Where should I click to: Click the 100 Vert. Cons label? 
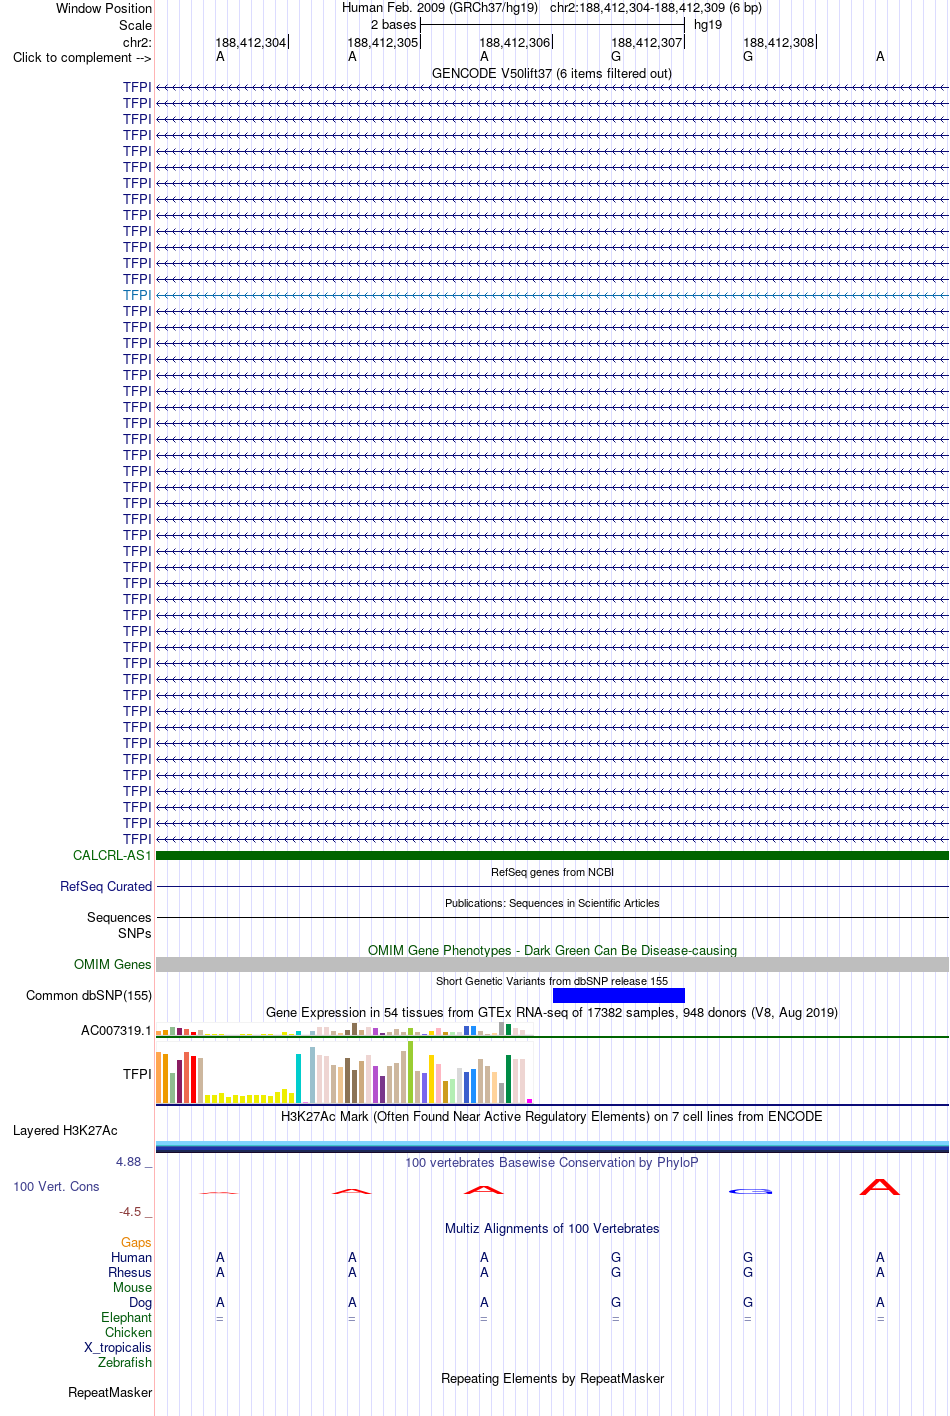pyautogui.click(x=56, y=1186)
